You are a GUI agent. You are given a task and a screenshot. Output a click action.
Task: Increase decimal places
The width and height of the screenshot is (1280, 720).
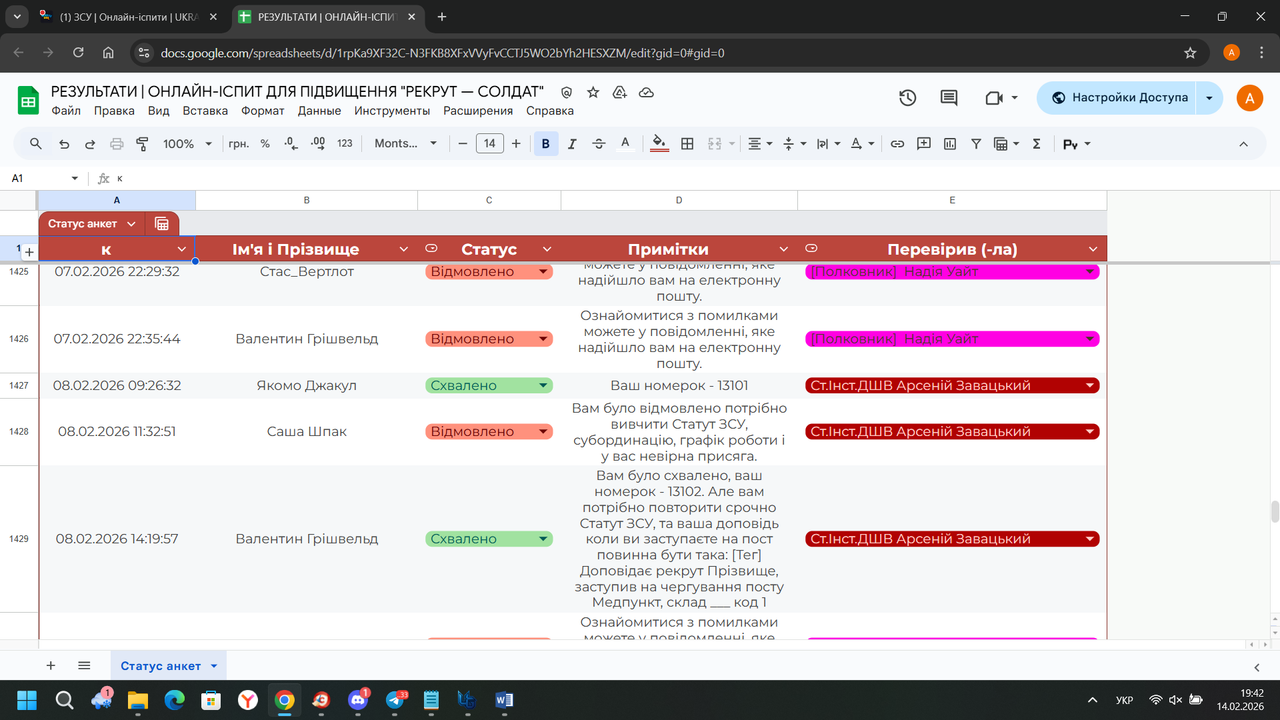(318, 144)
